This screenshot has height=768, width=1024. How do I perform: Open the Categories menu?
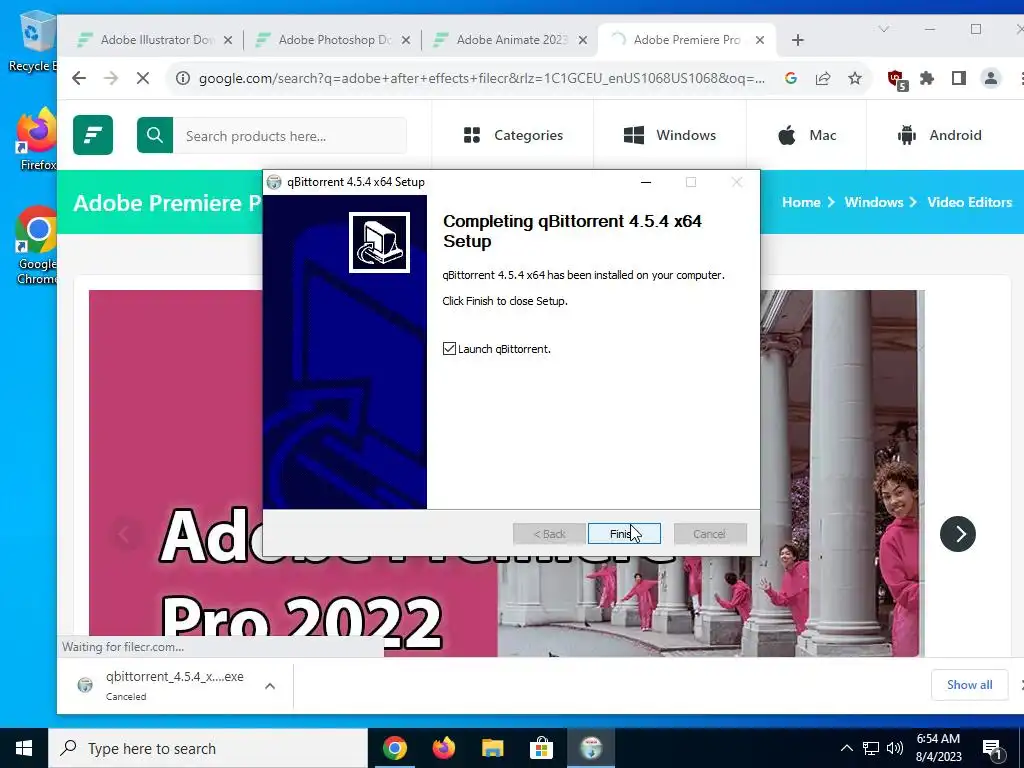tap(513, 135)
